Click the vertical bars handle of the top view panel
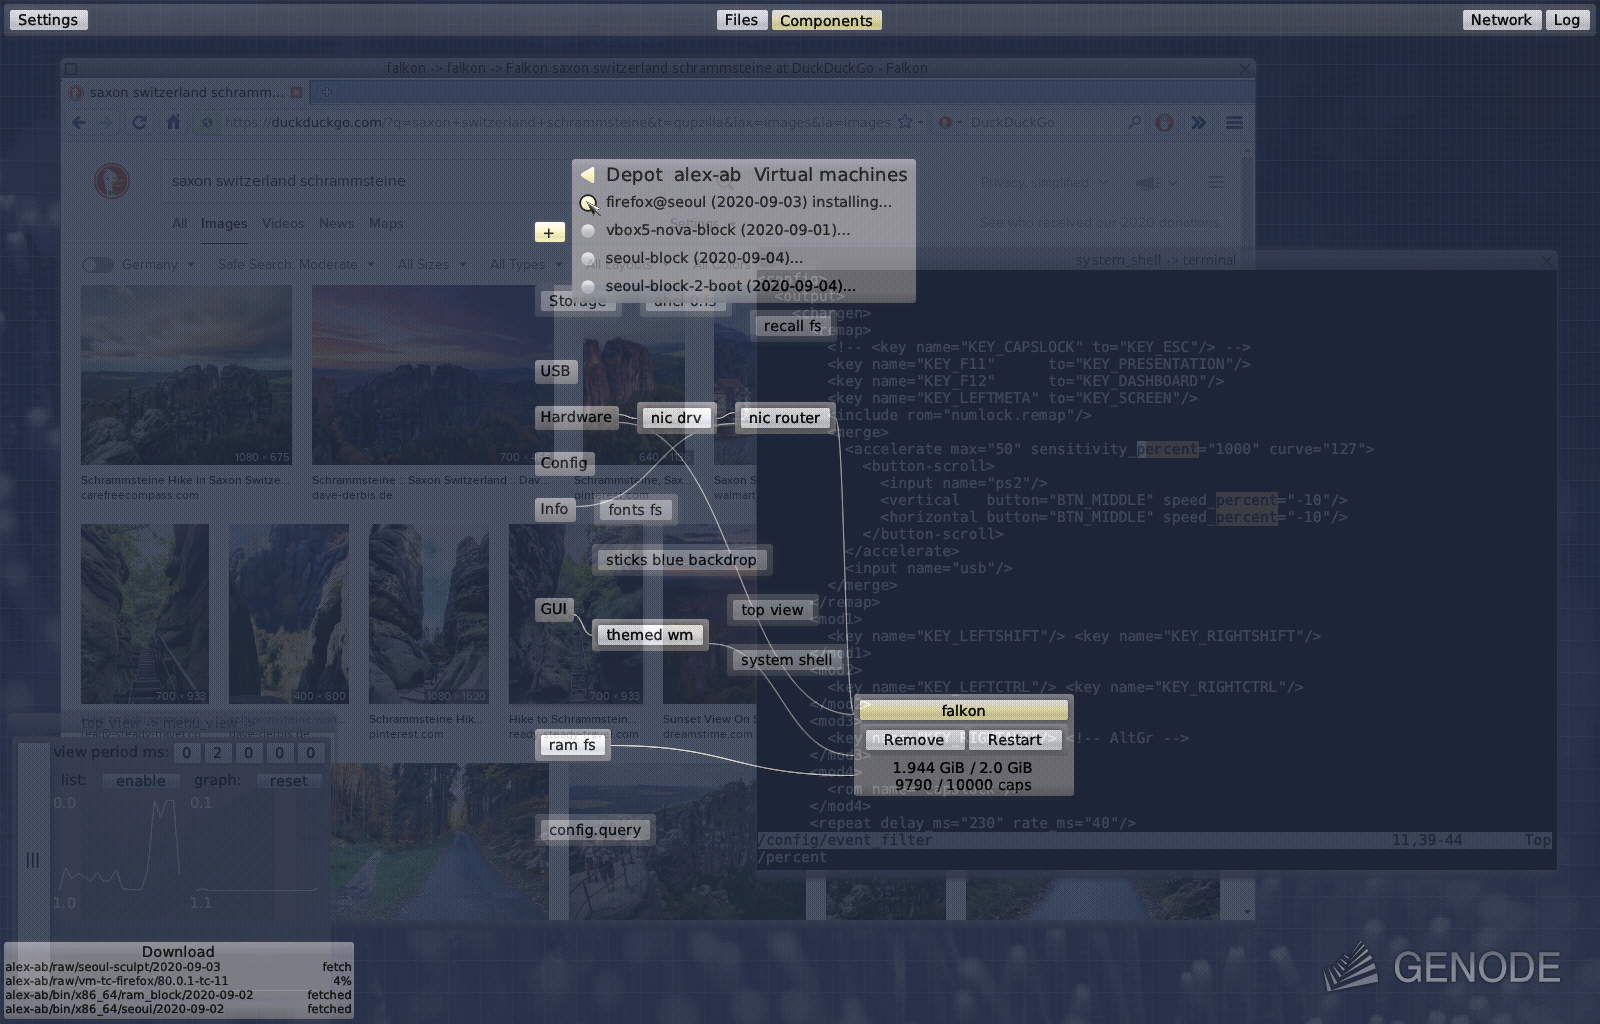1600x1024 pixels. tap(32, 859)
